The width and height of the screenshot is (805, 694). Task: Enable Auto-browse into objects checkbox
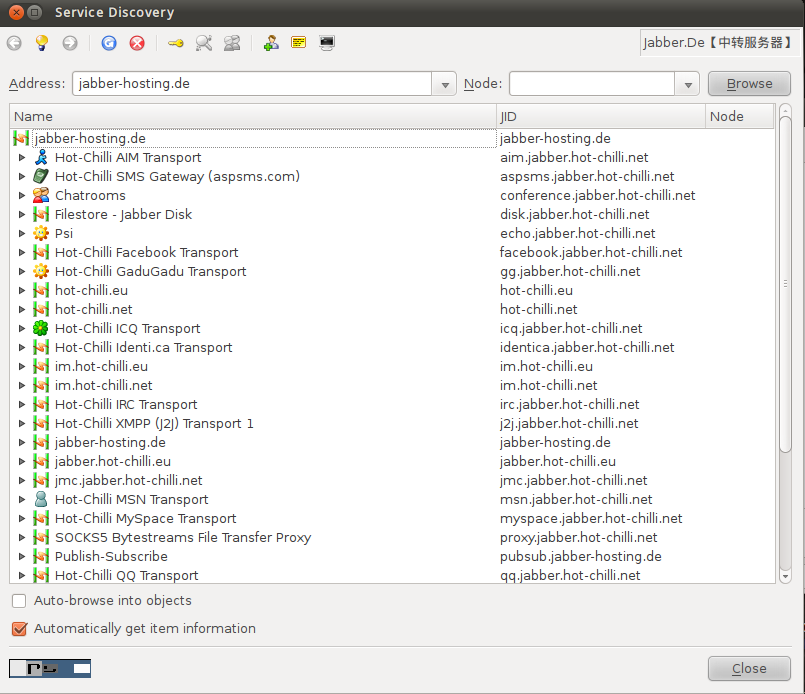click(x=19, y=601)
